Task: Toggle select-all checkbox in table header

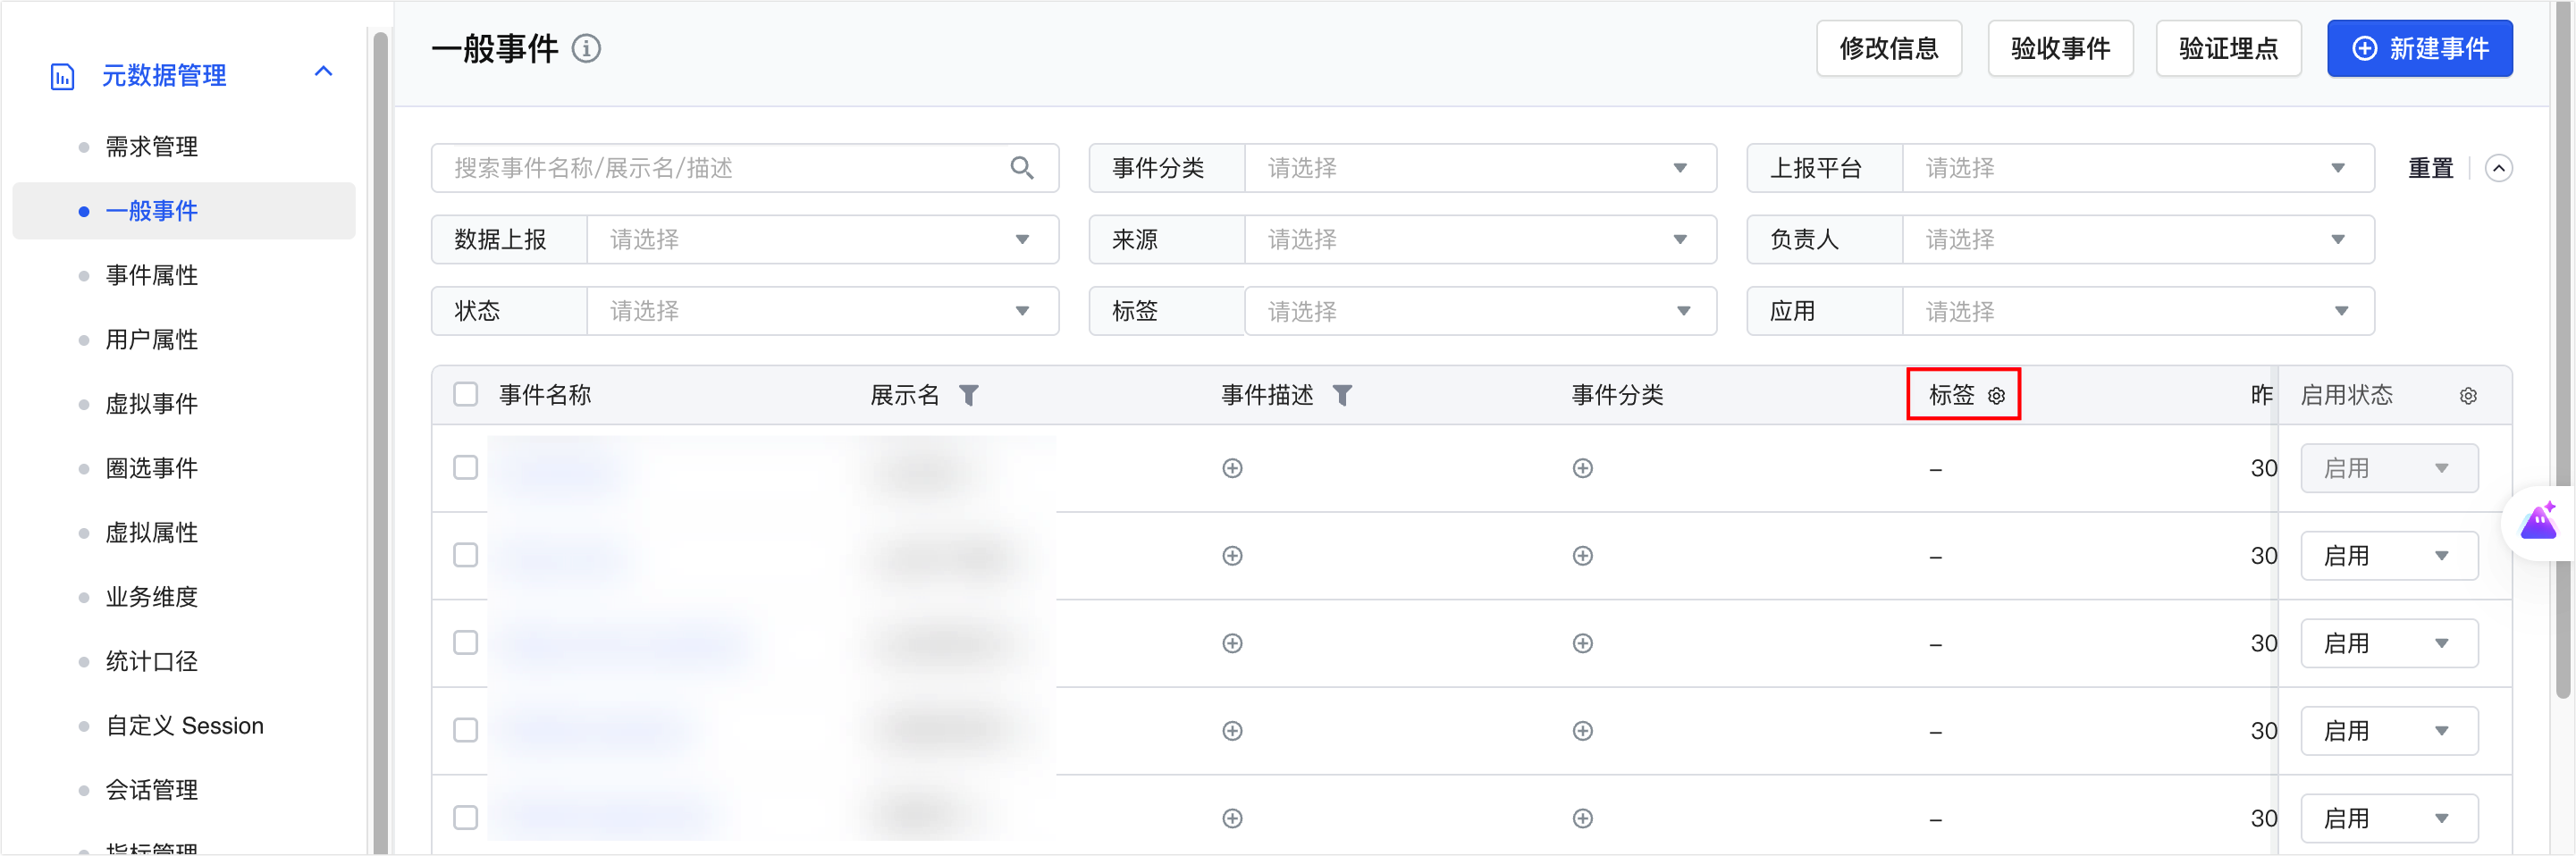Action: coord(465,394)
